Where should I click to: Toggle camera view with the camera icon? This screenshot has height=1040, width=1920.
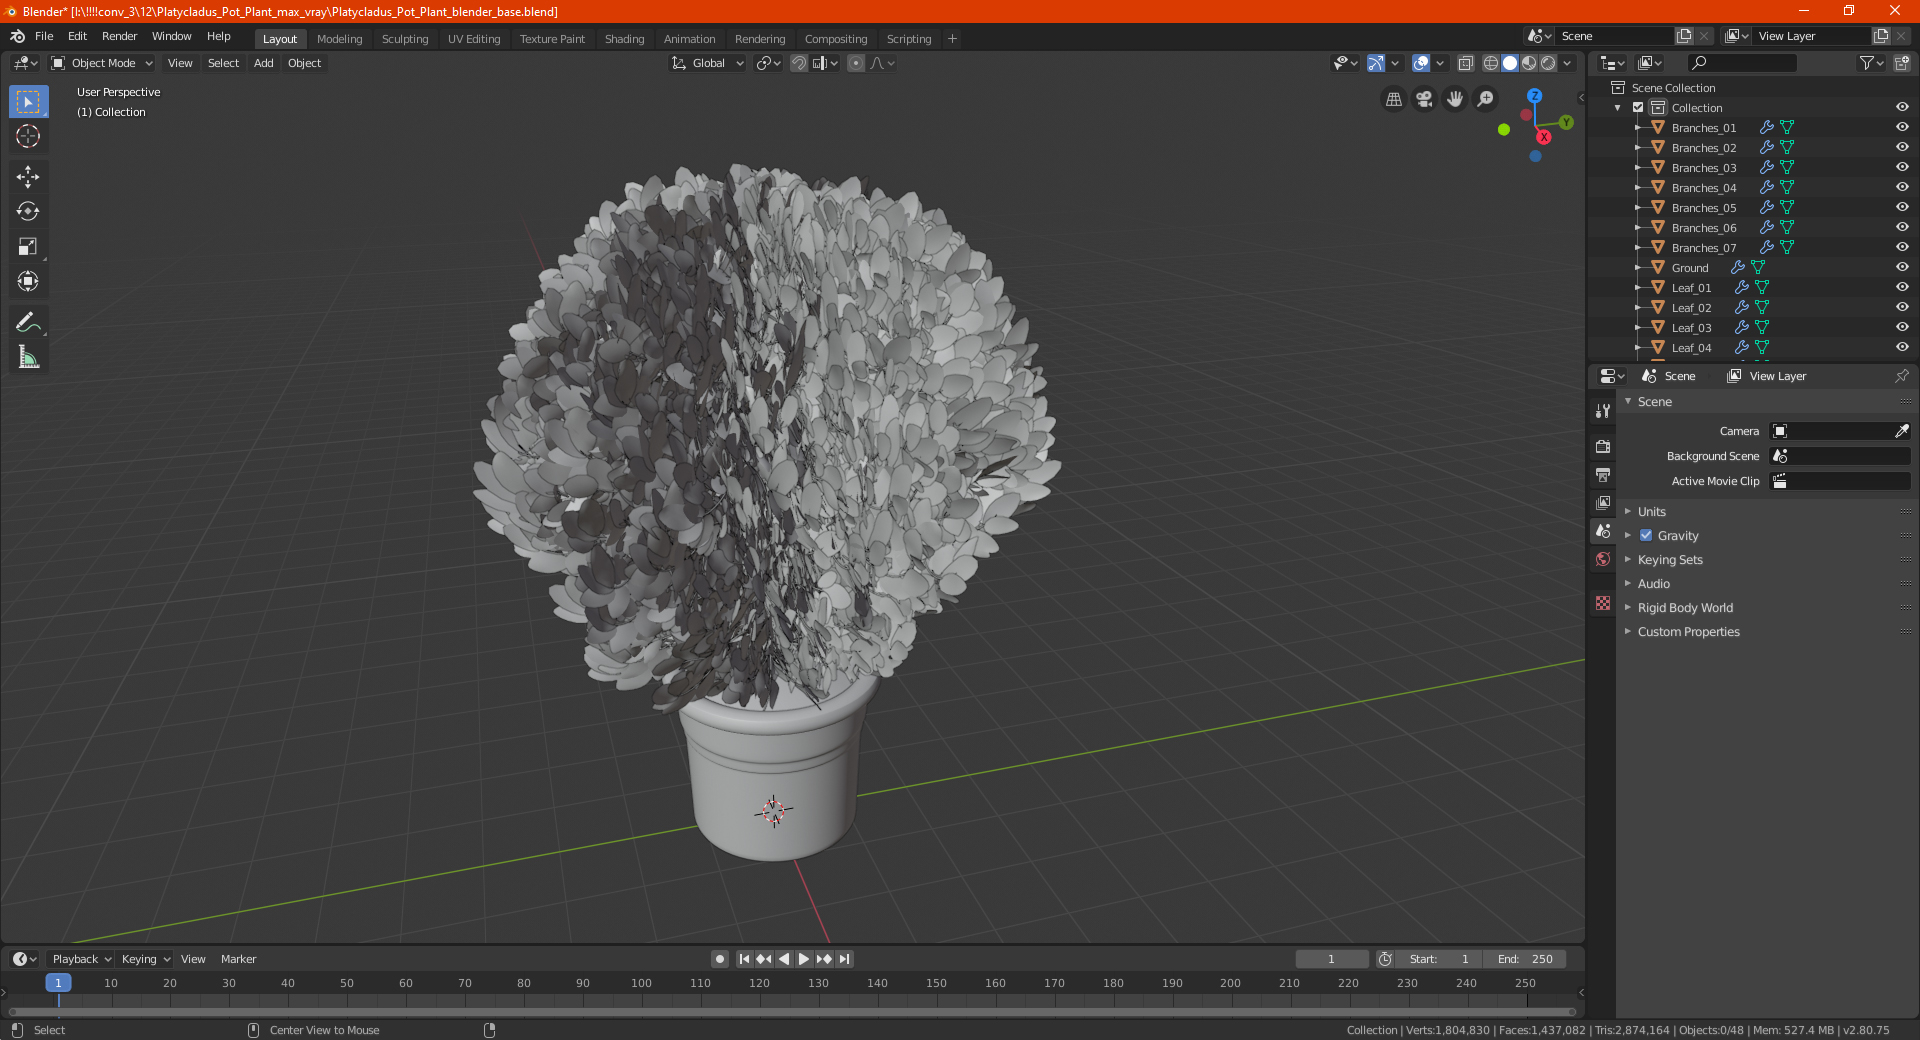[x=1424, y=99]
